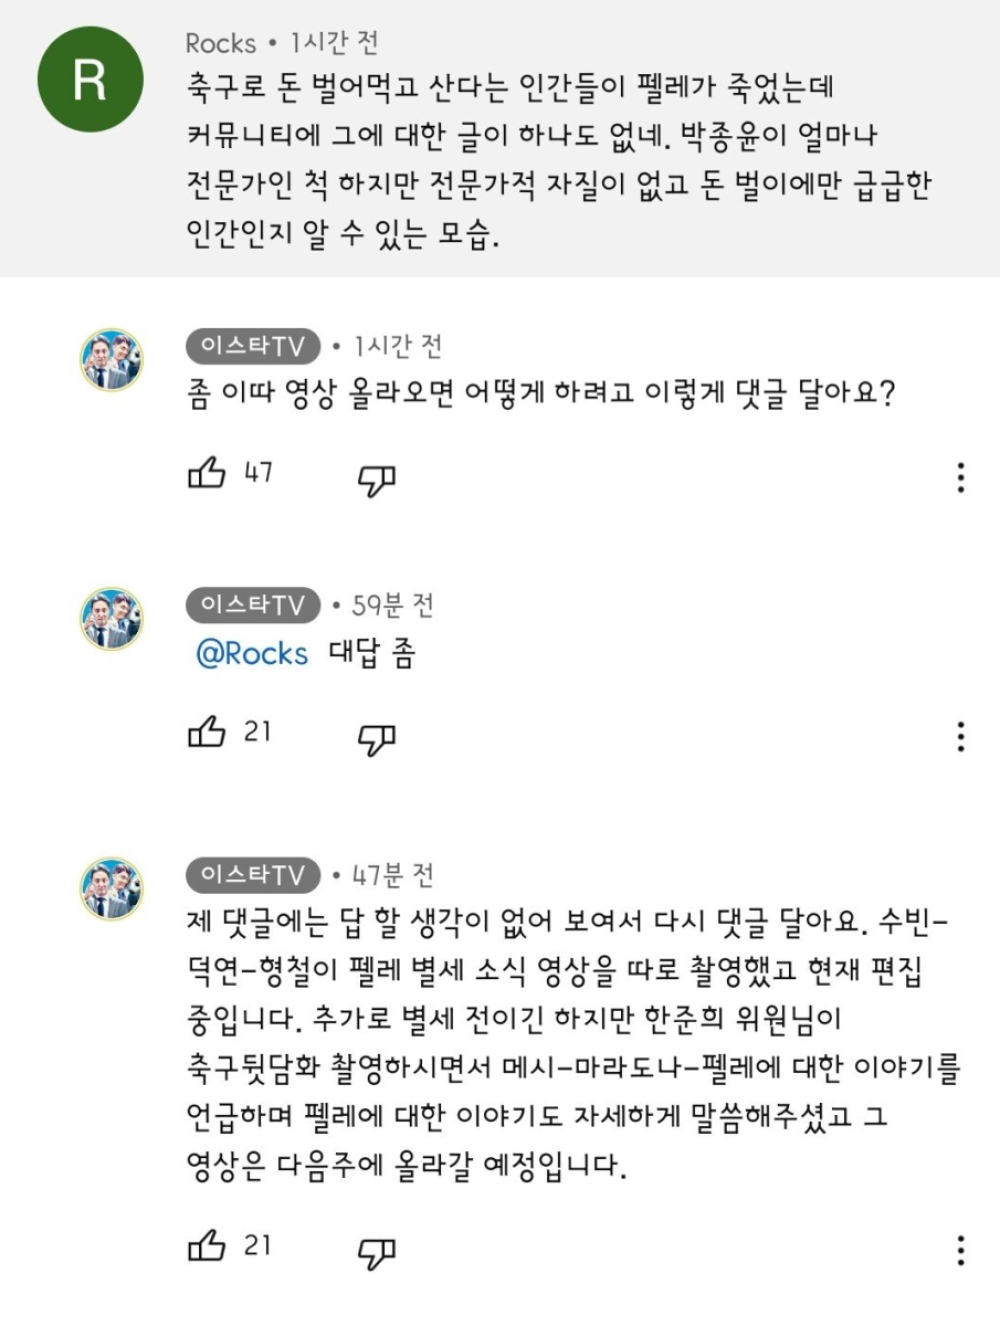Open the 이스타TV avatar beside the '@Rocks 대답 좀' reply
The image size is (1000, 1326).
112,619
